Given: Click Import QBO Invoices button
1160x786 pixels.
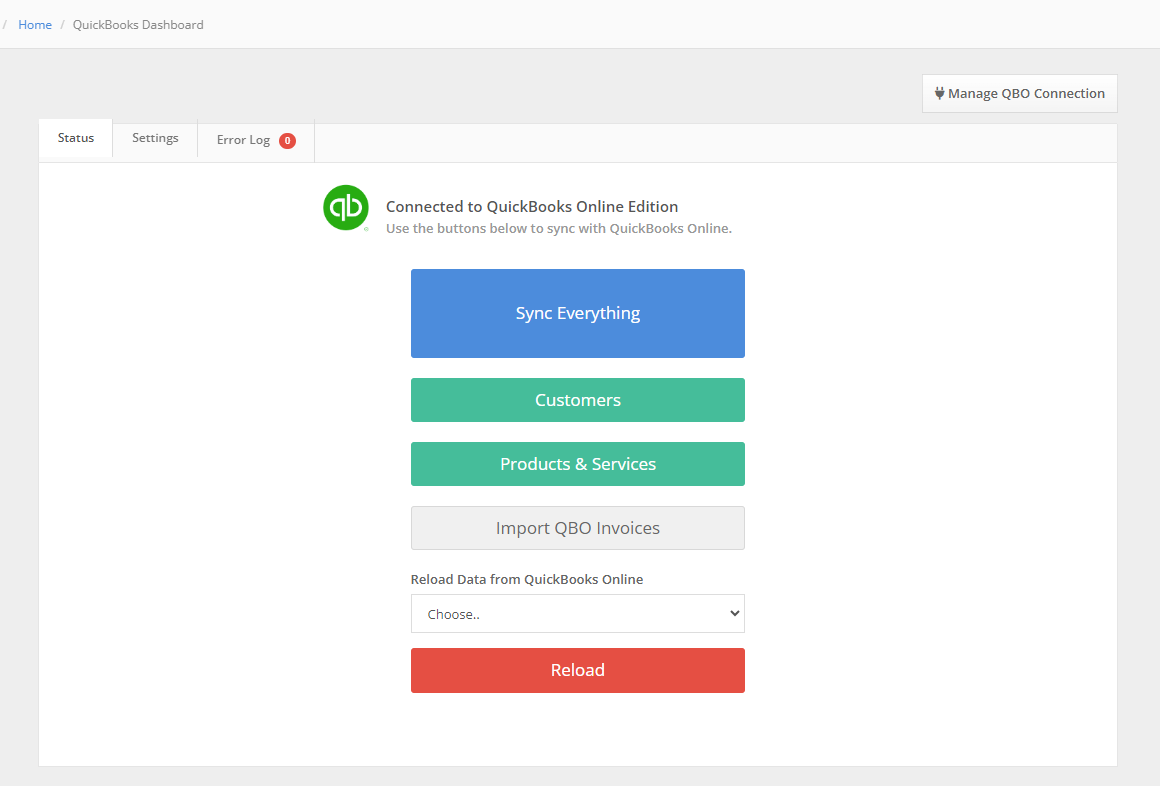Looking at the screenshot, I should click(x=578, y=528).
